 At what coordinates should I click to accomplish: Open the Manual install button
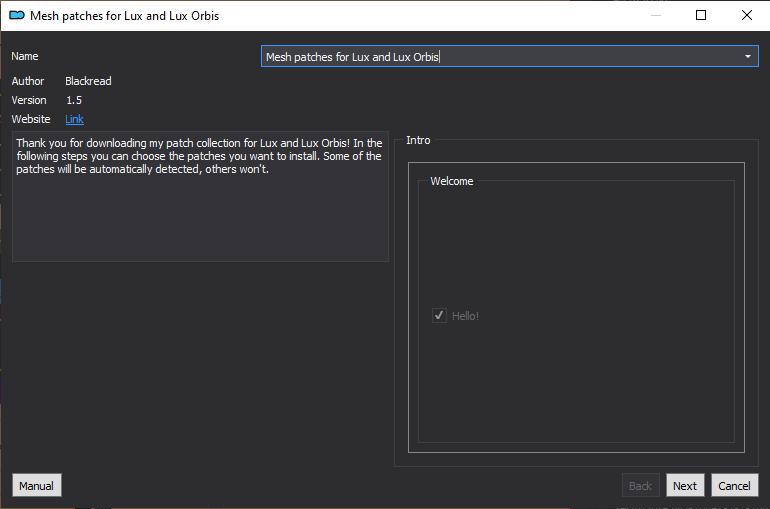click(37, 485)
